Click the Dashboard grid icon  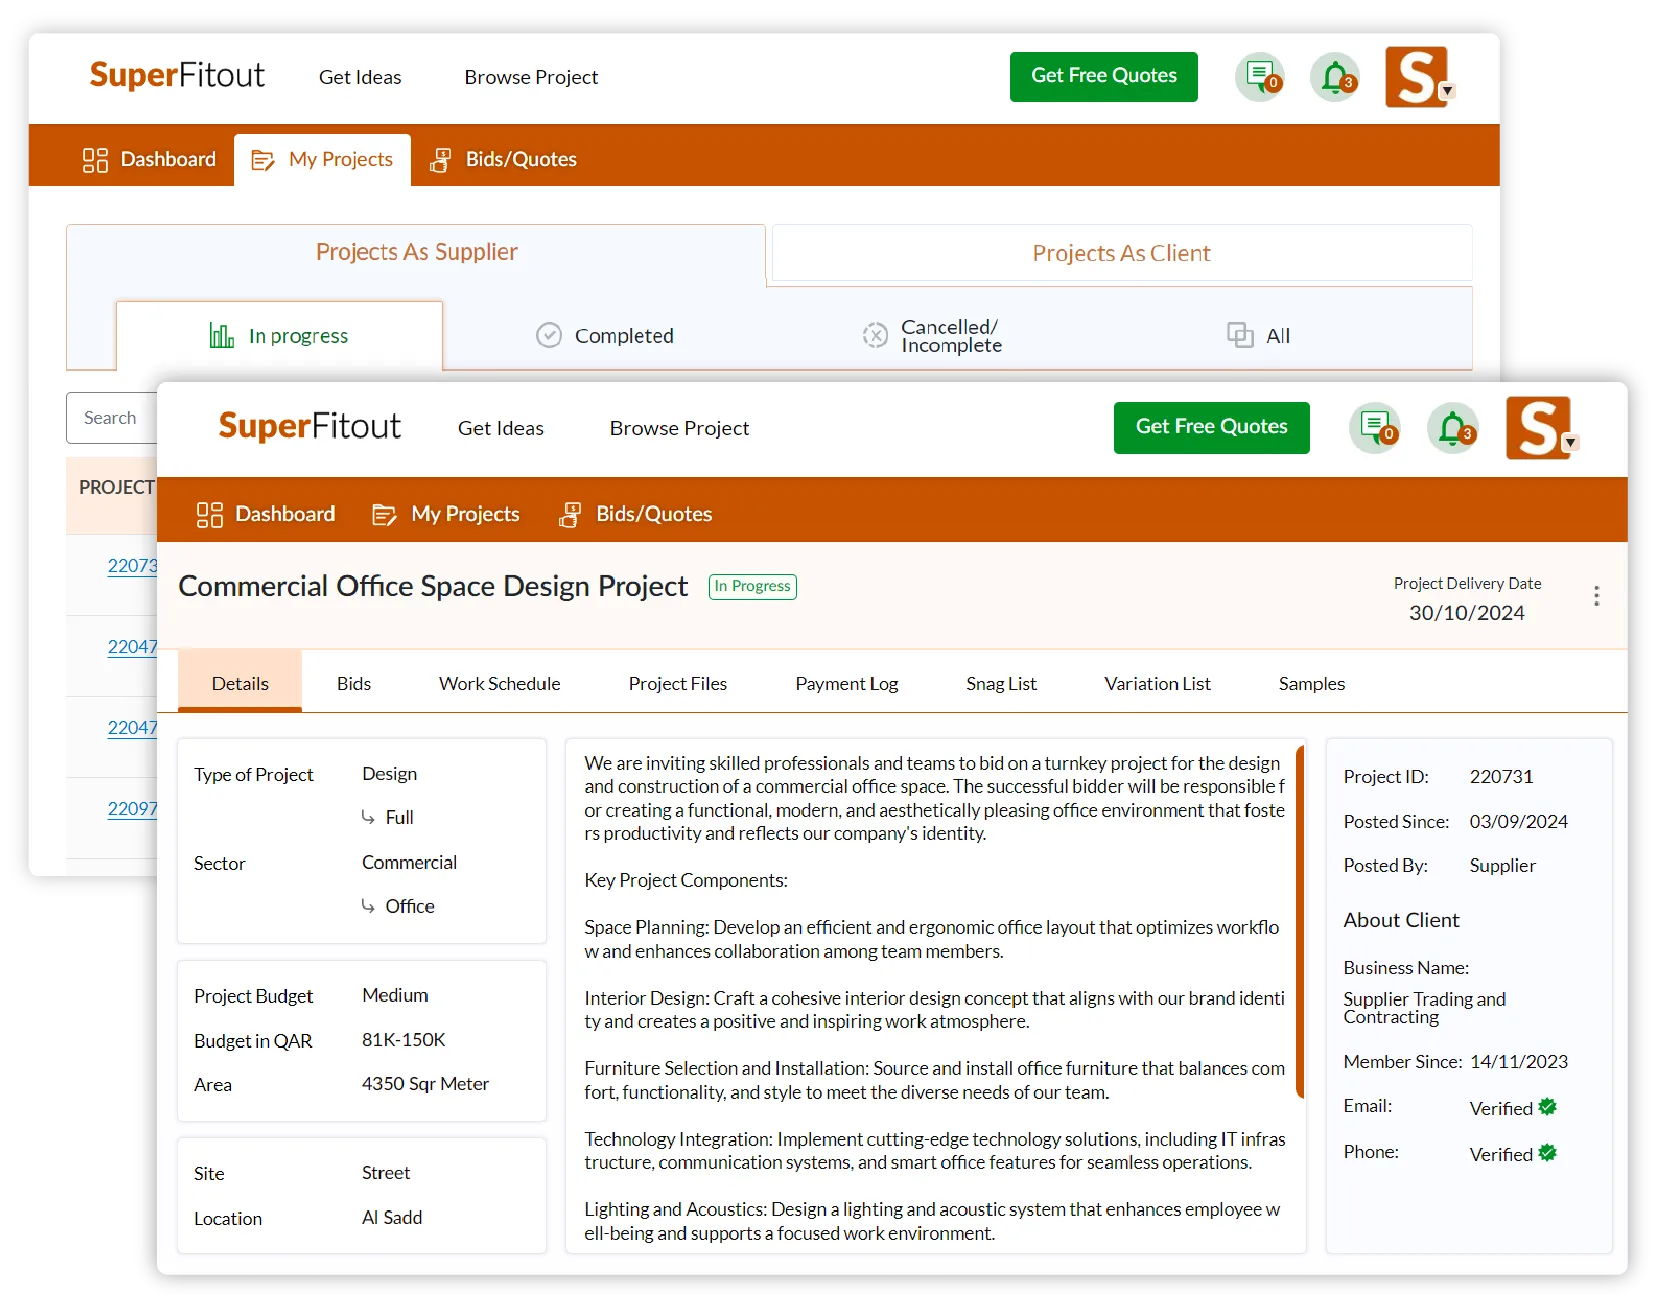[x=209, y=514]
